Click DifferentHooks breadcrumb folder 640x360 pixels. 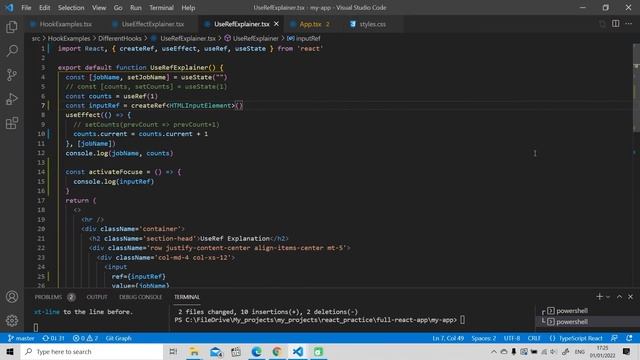[x=120, y=38]
